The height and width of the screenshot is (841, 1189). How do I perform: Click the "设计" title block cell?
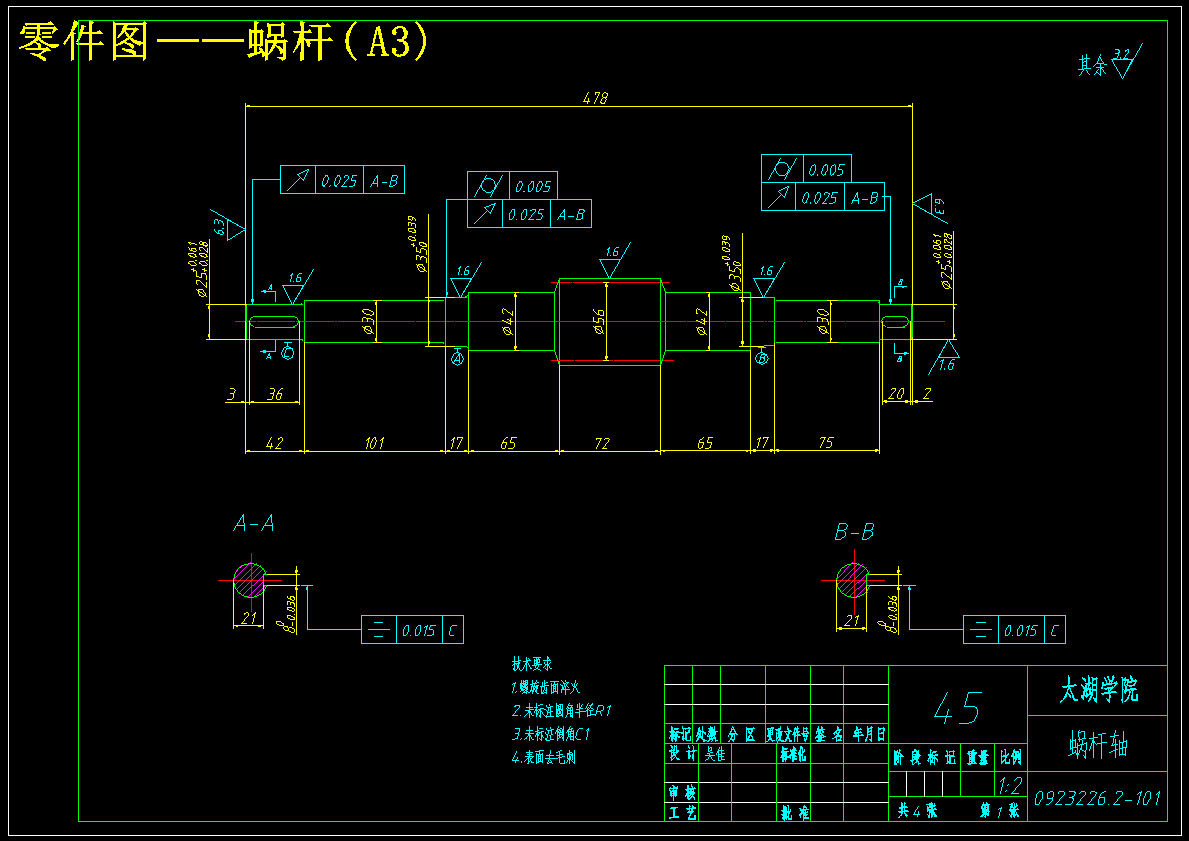click(x=682, y=753)
